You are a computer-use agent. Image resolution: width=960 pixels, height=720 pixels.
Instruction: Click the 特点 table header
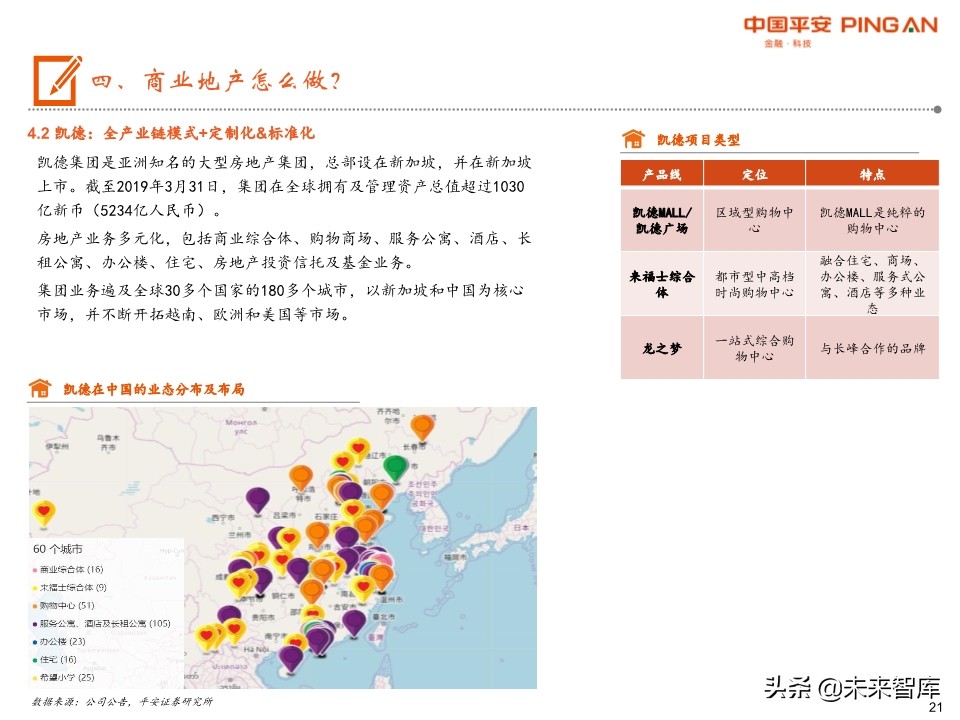pyautogui.click(x=872, y=174)
